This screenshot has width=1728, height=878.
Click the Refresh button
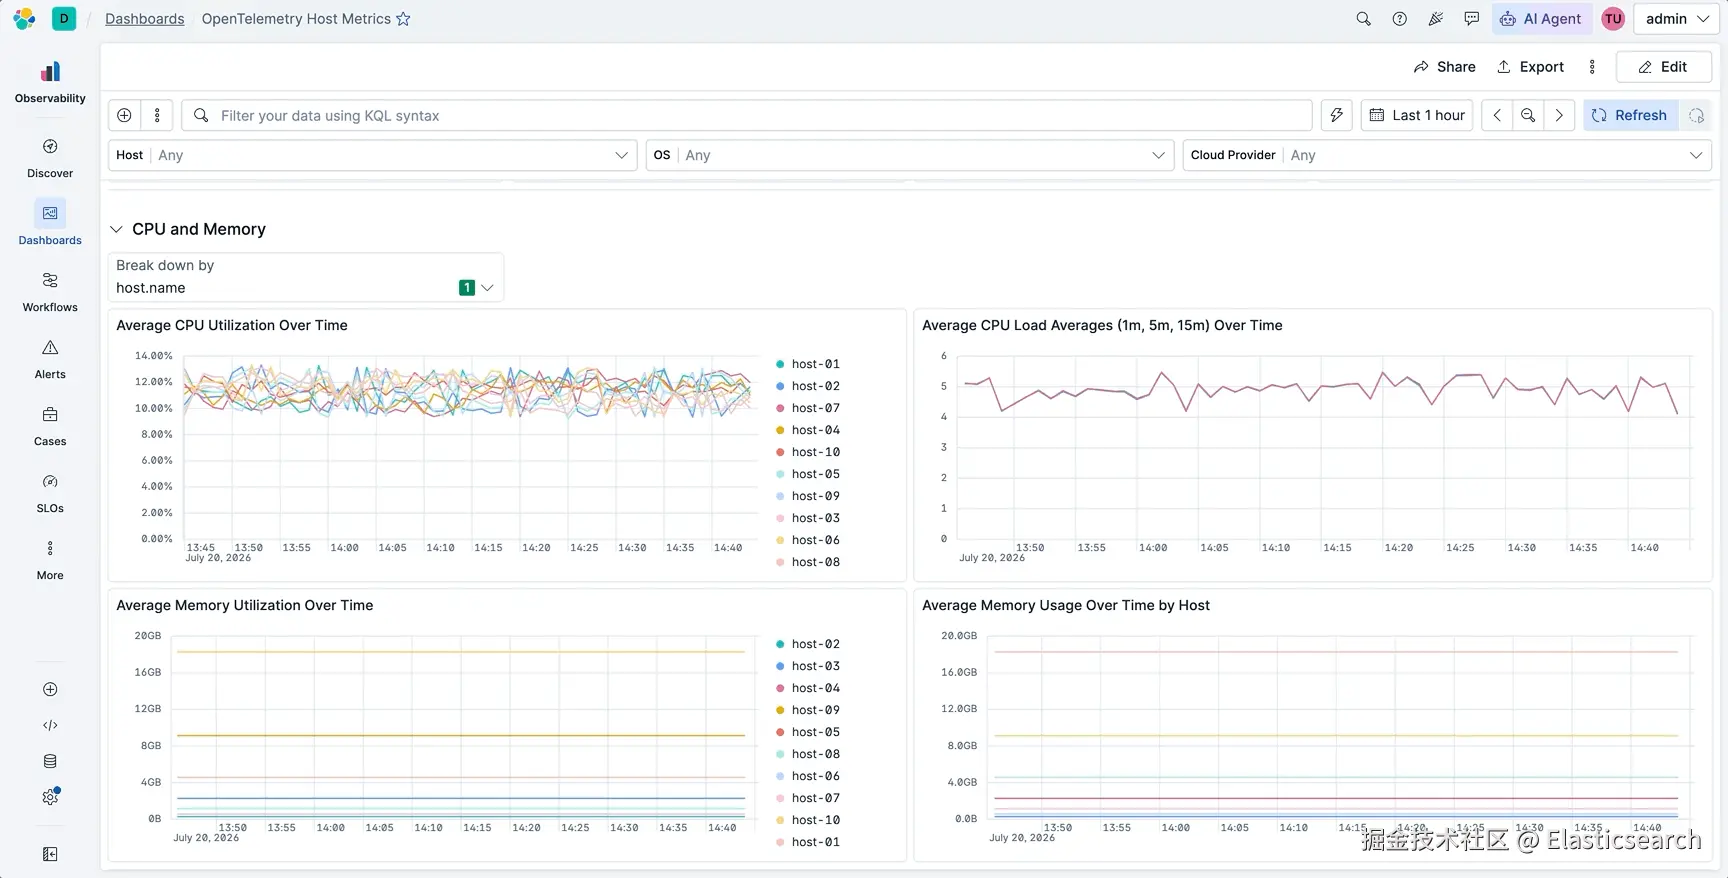(1630, 115)
